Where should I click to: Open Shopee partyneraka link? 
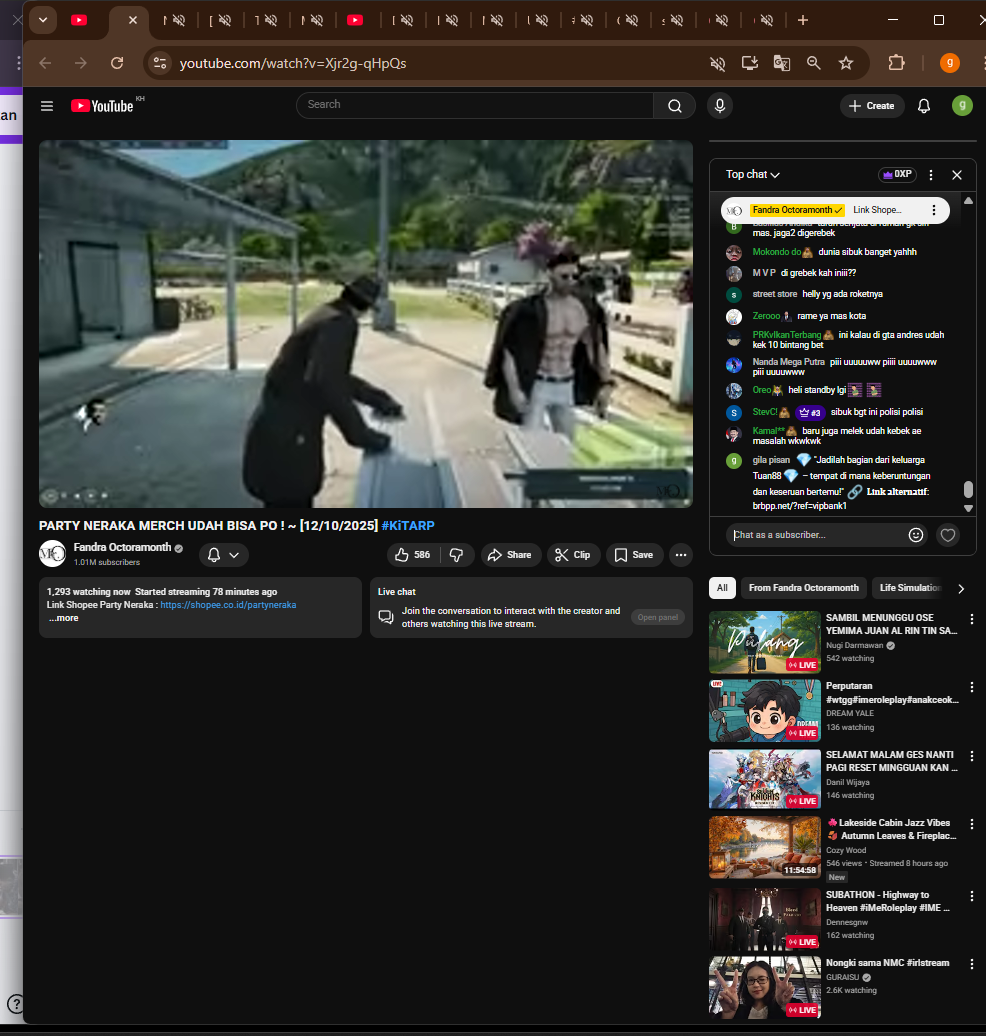[228, 605]
